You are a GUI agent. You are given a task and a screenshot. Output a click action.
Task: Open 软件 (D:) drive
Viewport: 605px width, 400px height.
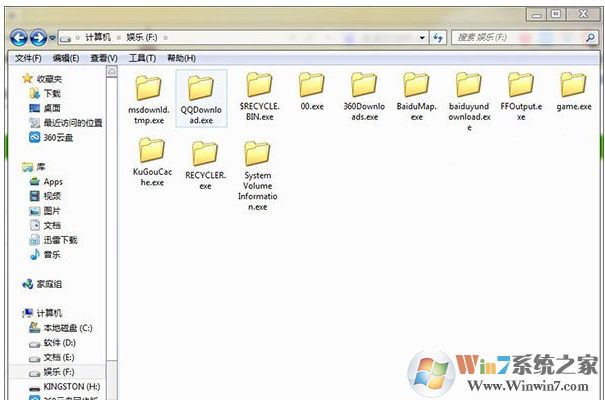[53, 343]
